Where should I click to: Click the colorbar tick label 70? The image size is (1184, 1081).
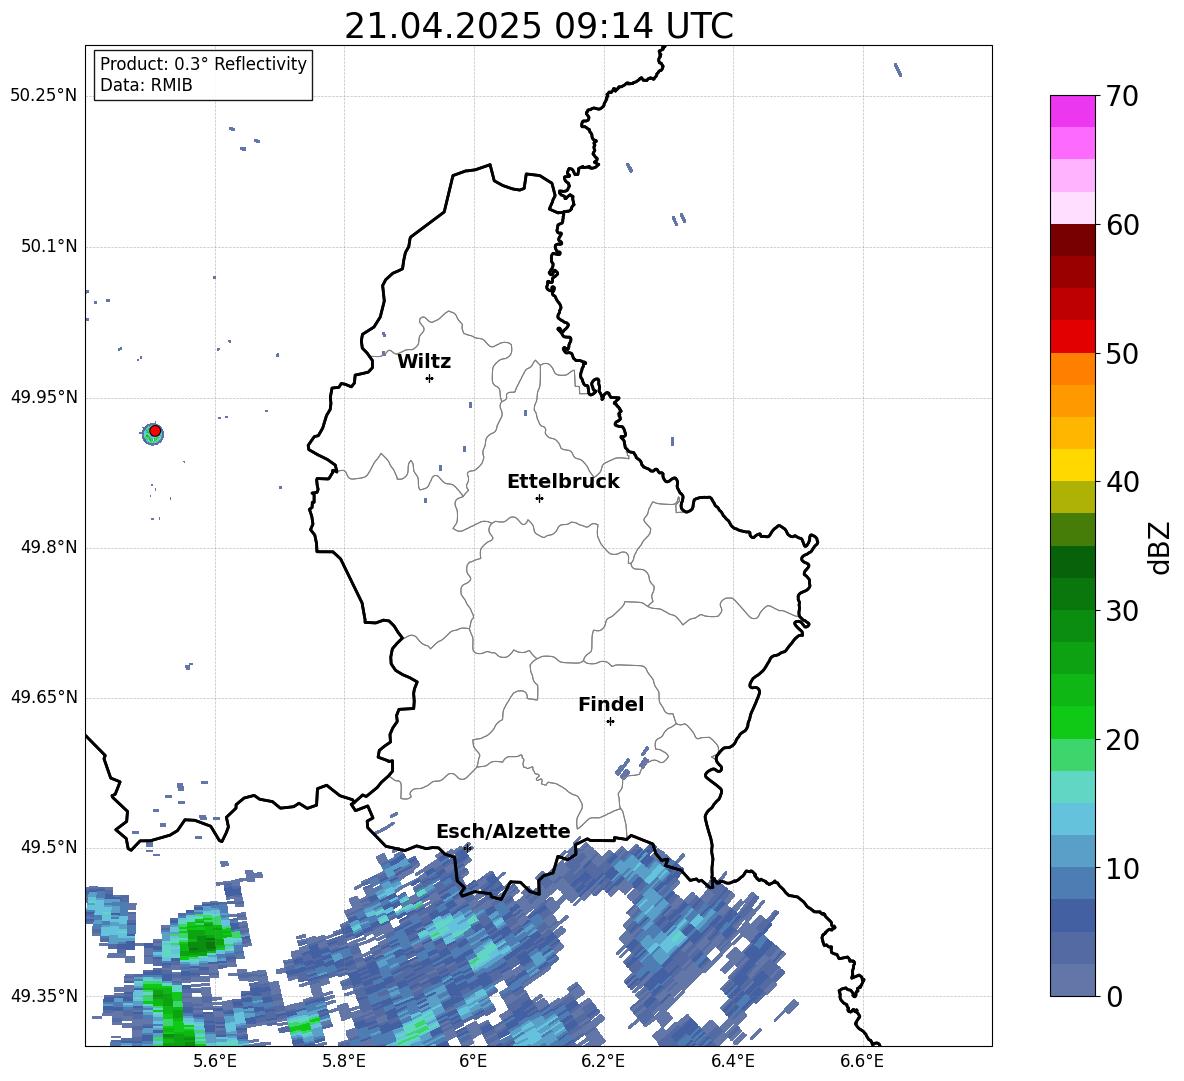[1122, 97]
